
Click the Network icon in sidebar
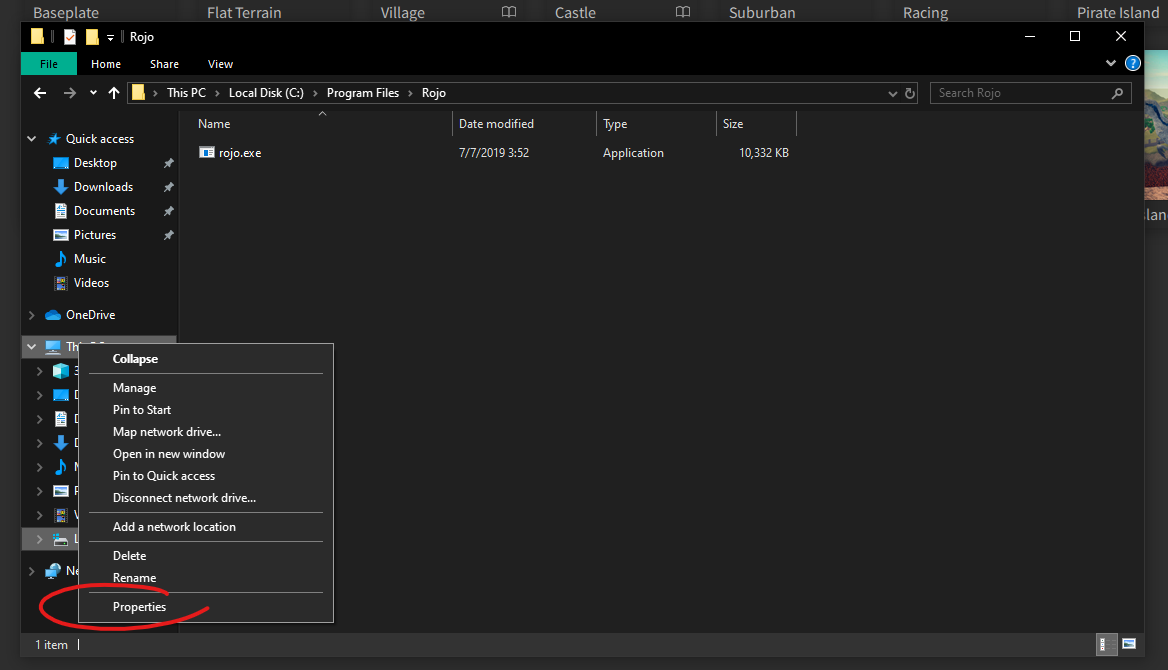(x=53, y=571)
